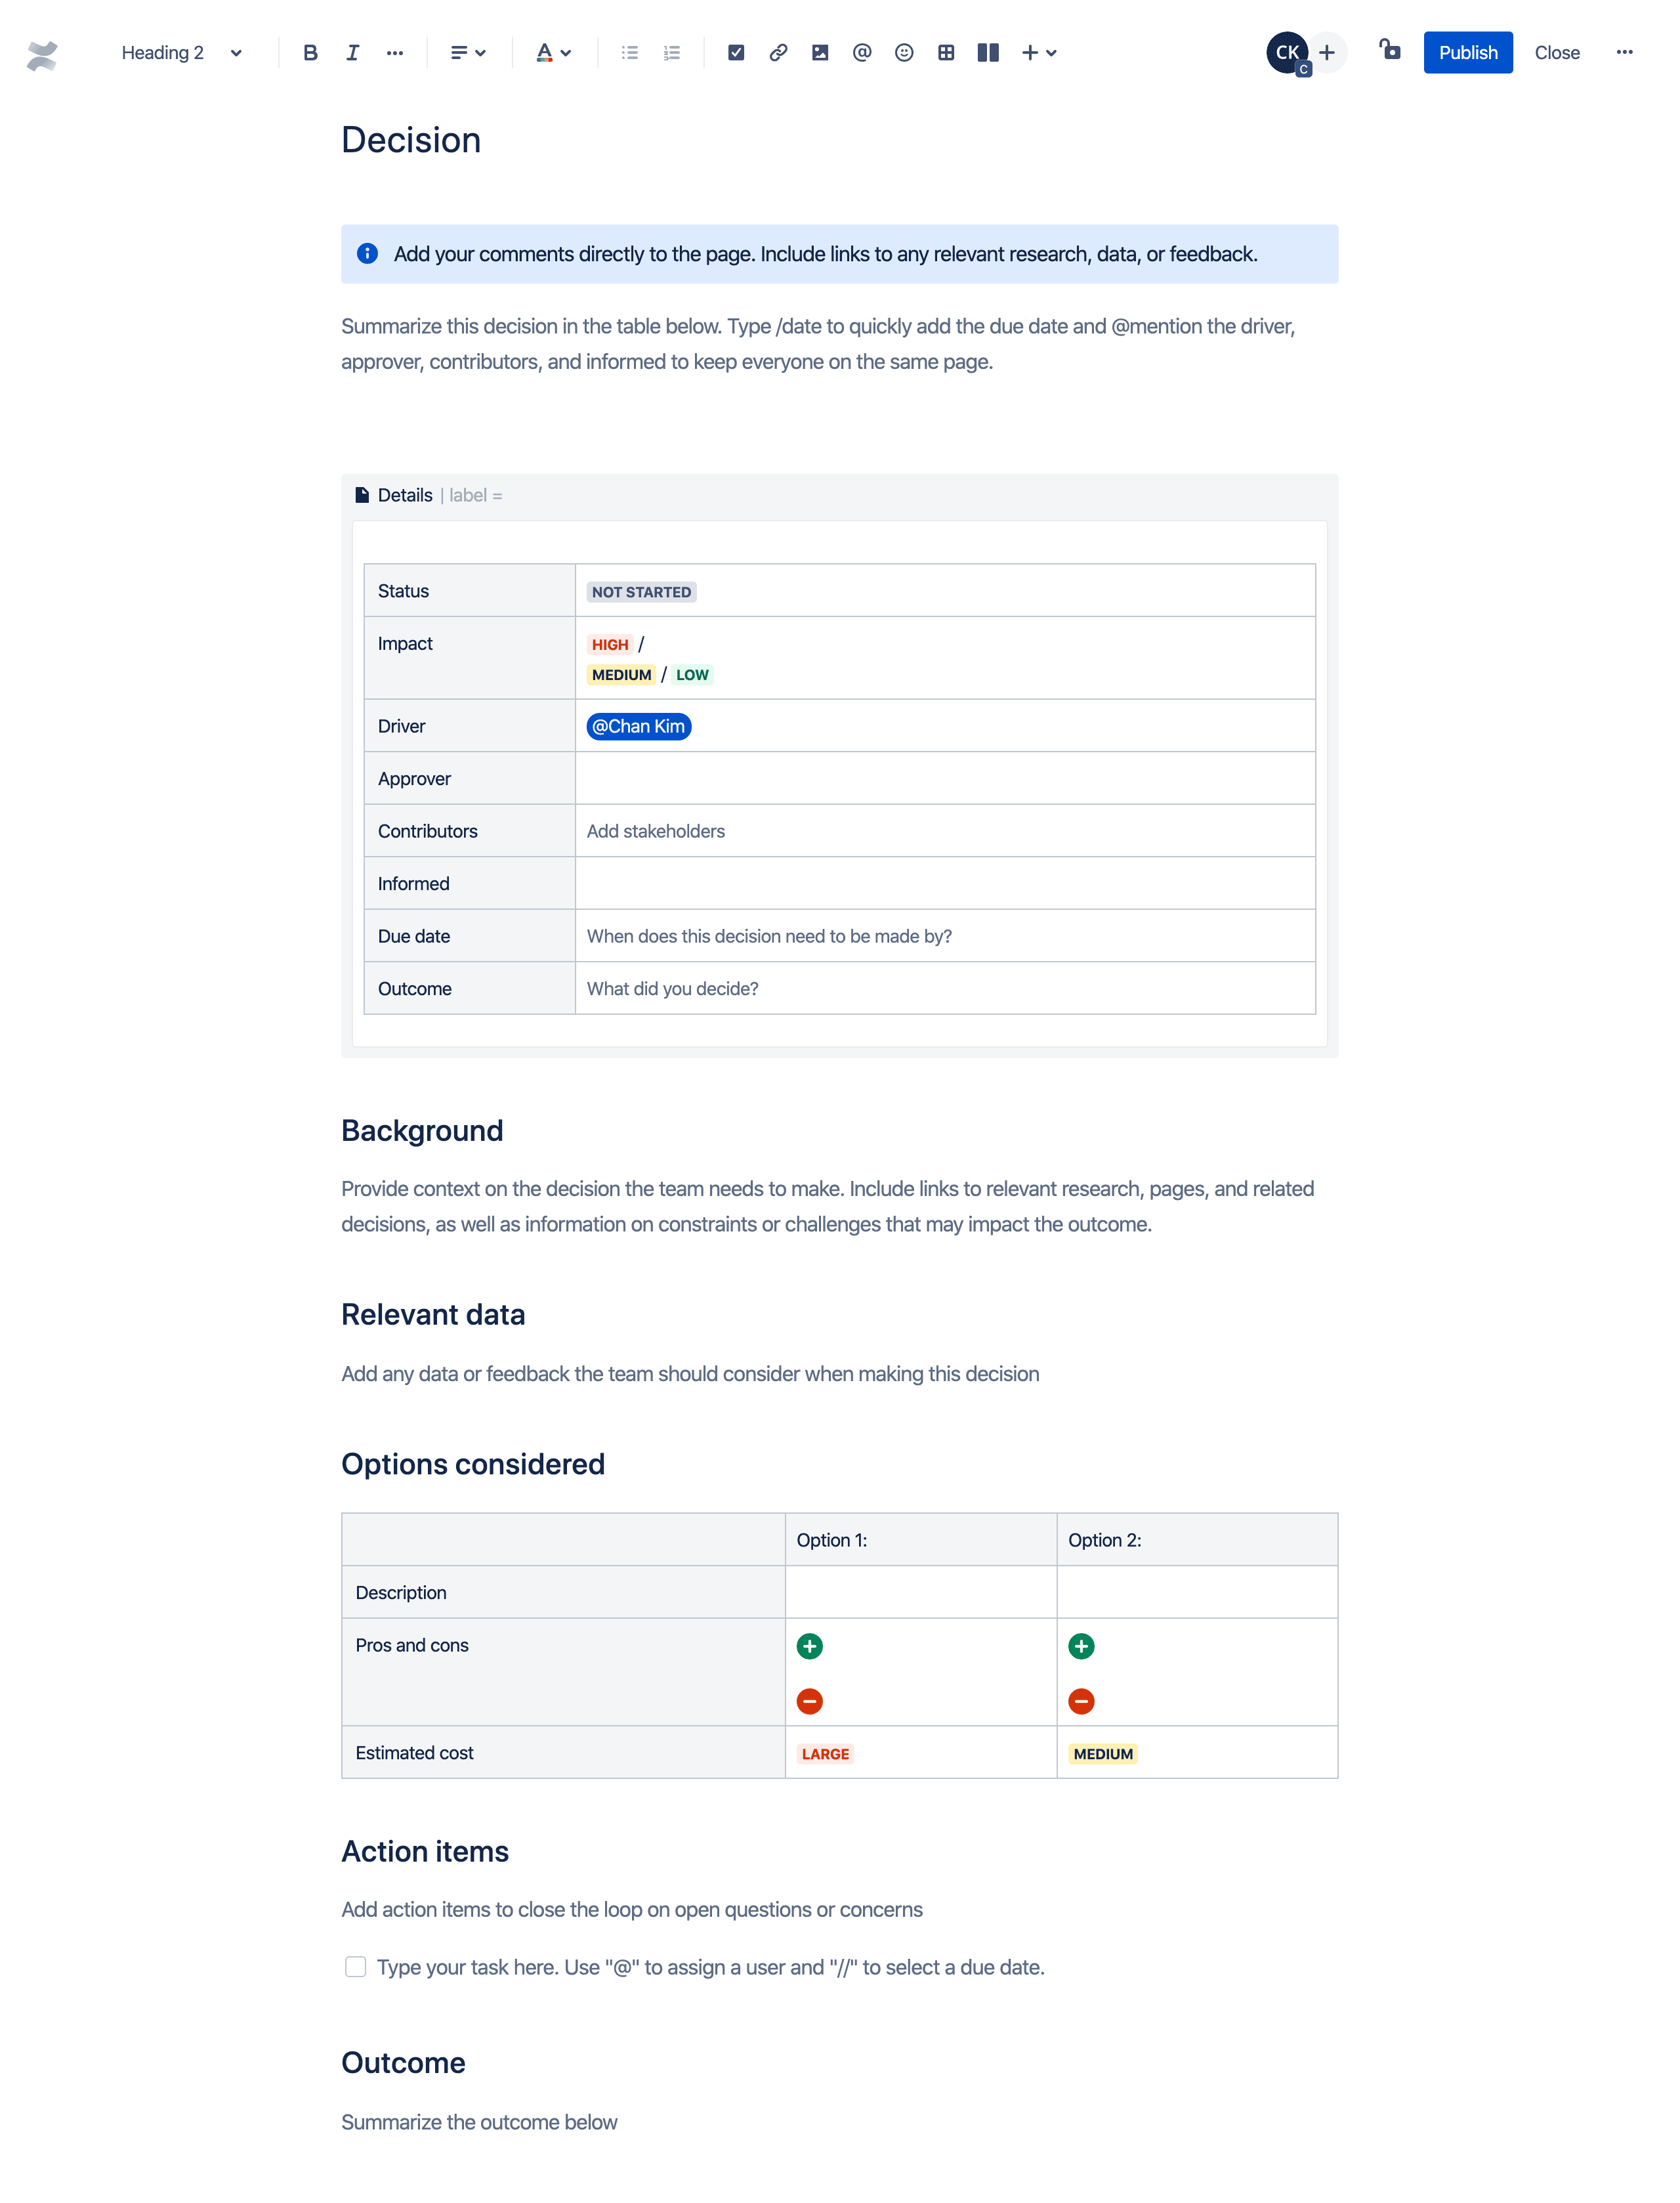The width and height of the screenshot is (1680, 2203).
Task: Click the @Chan Kim driver field
Action: pos(637,725)
